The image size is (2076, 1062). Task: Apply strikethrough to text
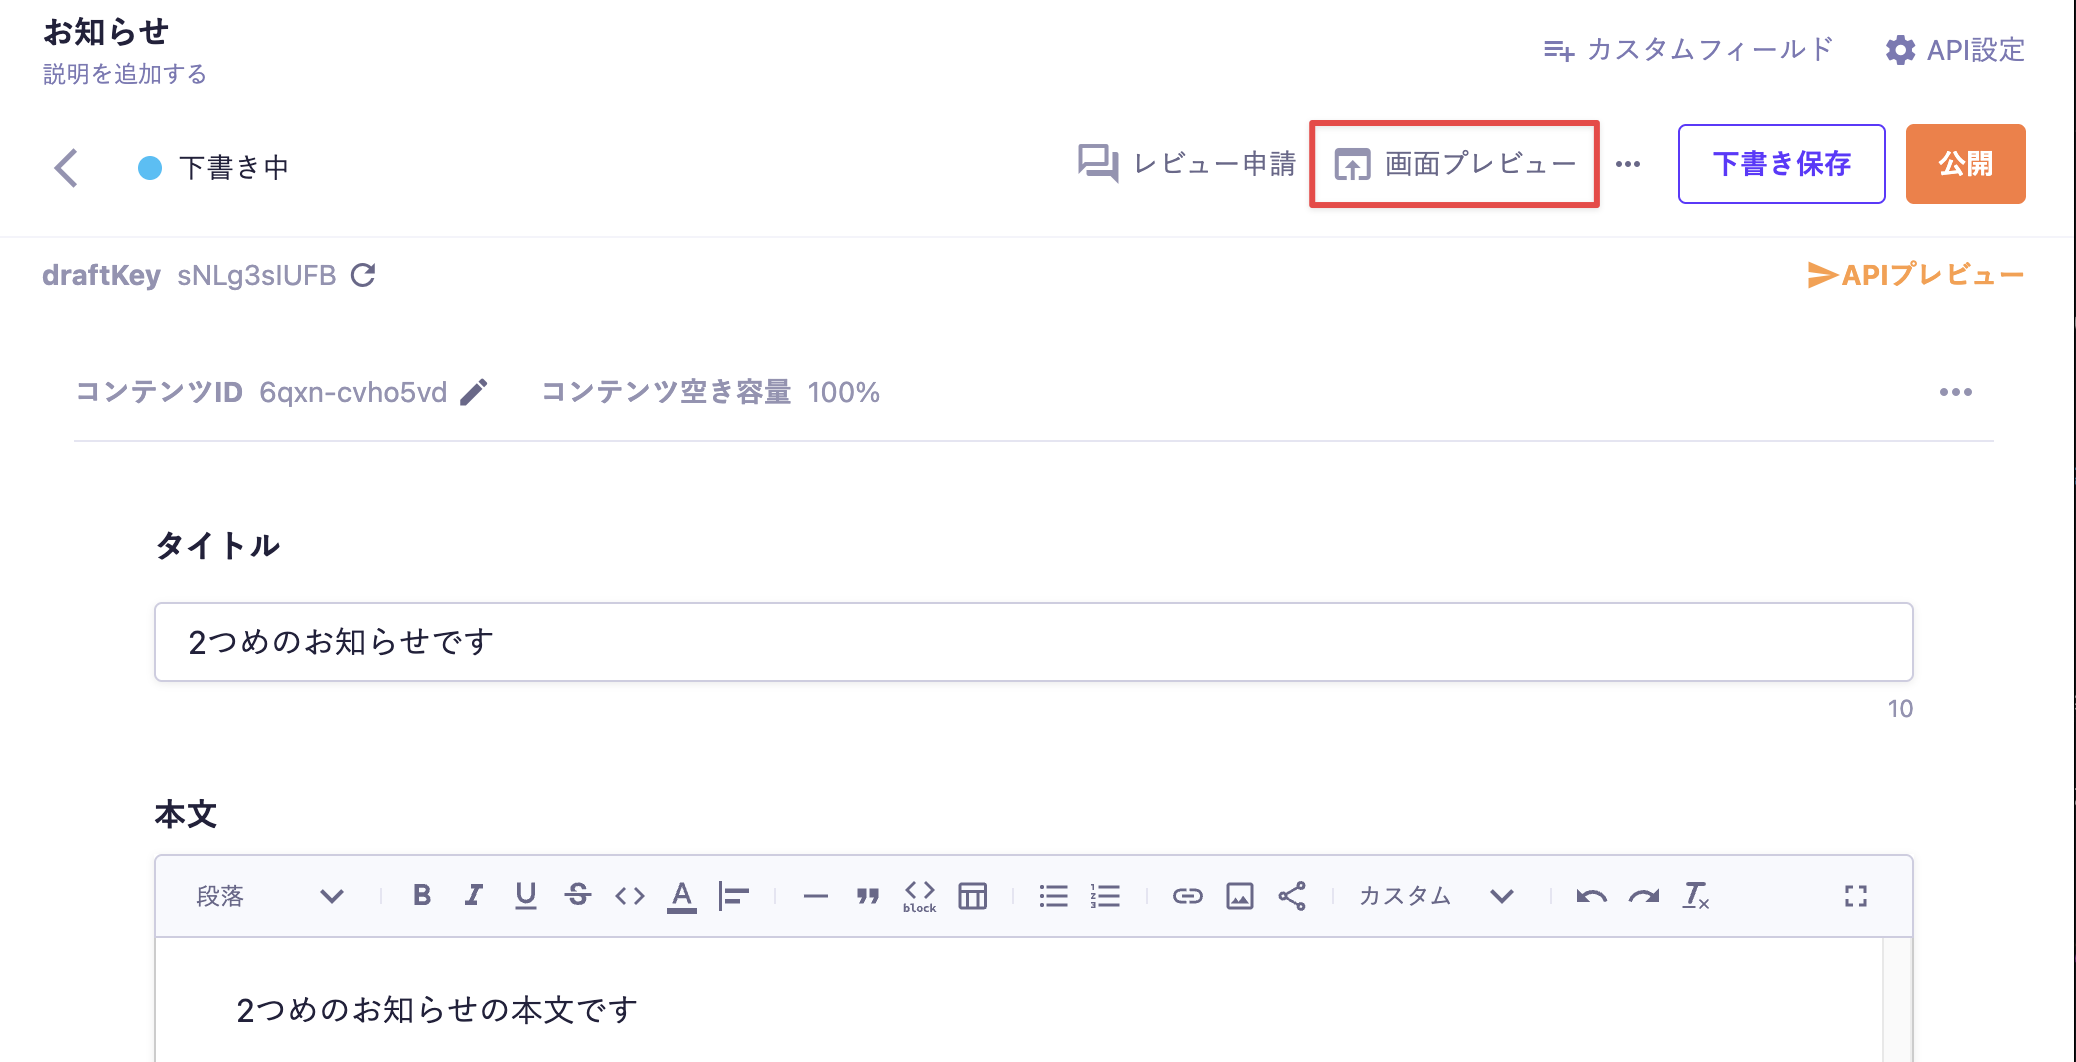click(x=578, y=895)
